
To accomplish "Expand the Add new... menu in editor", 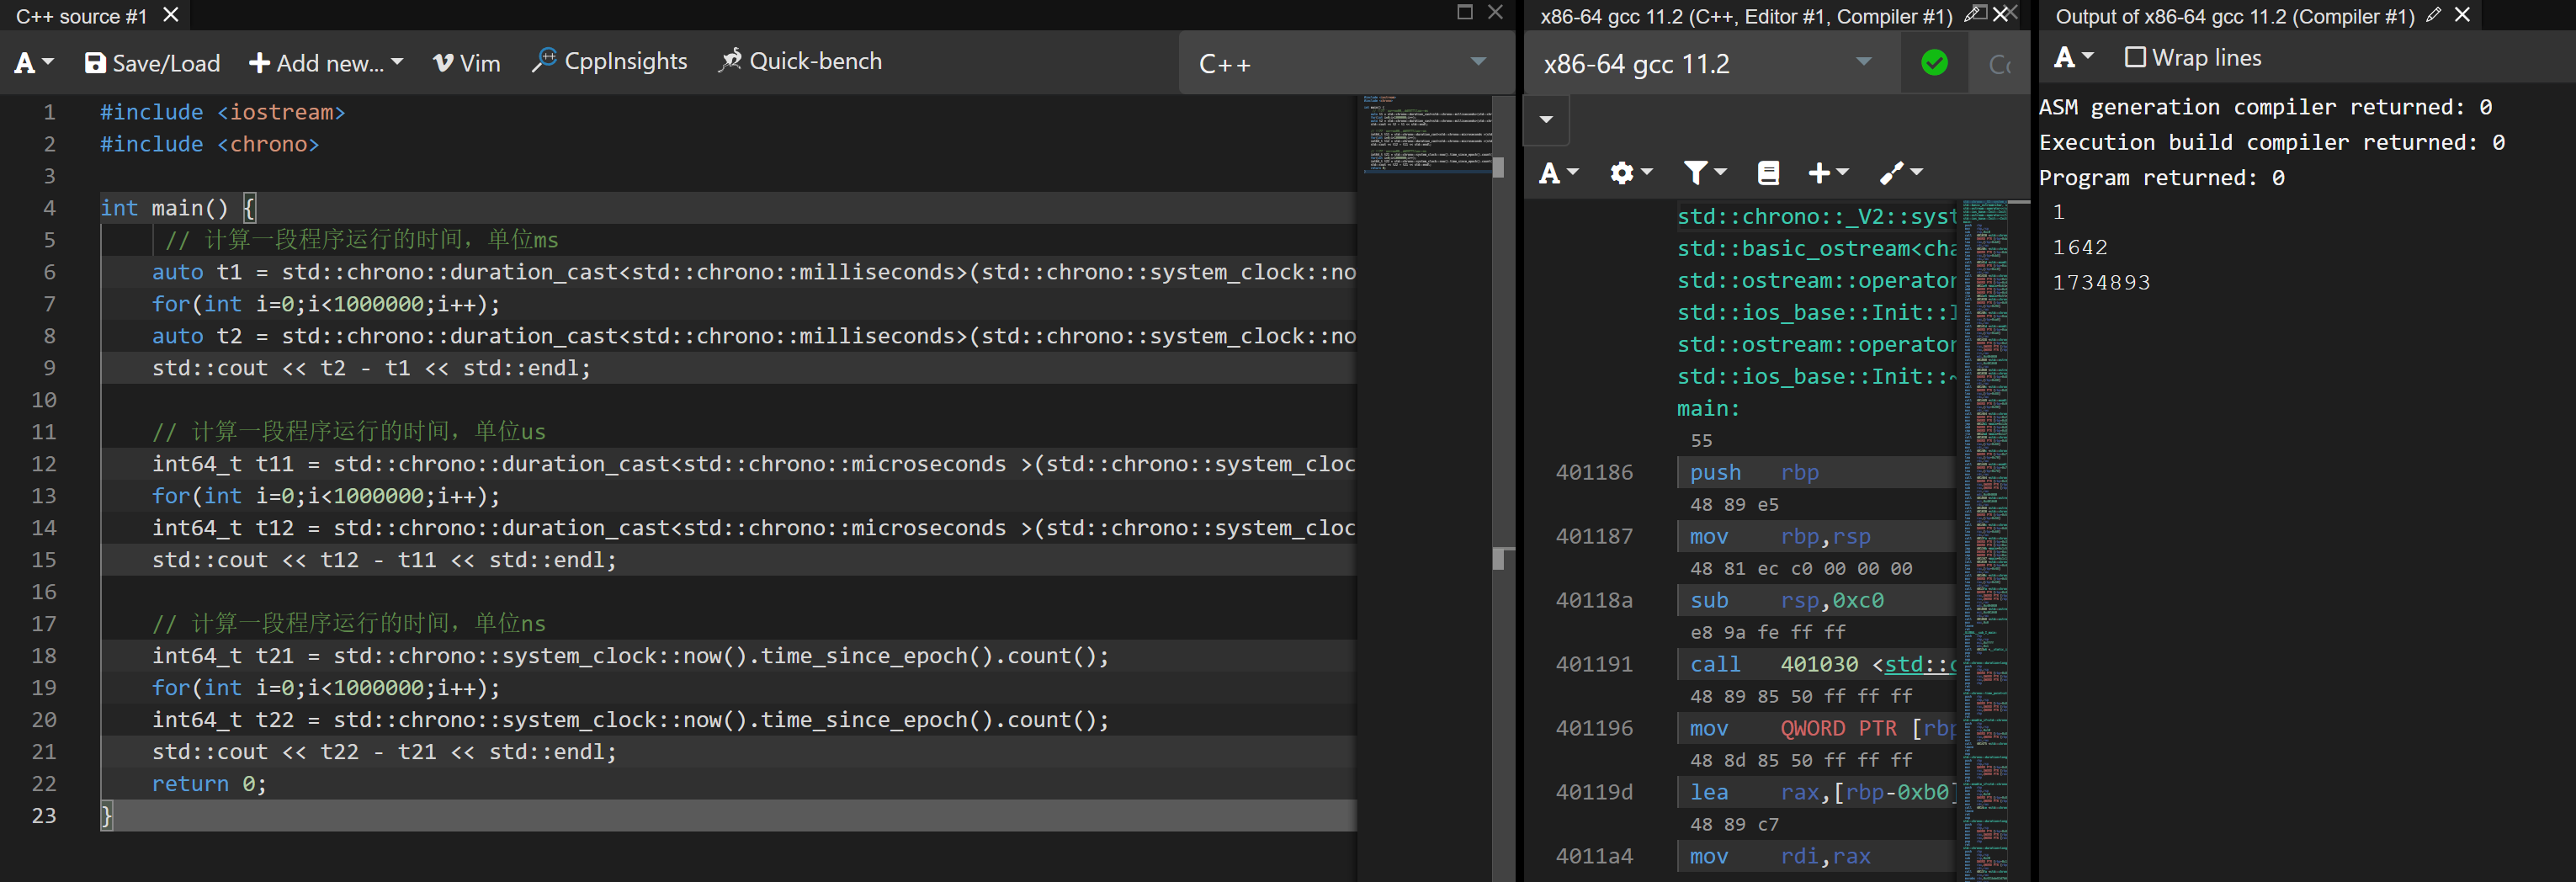I will [x=326, y=63].
